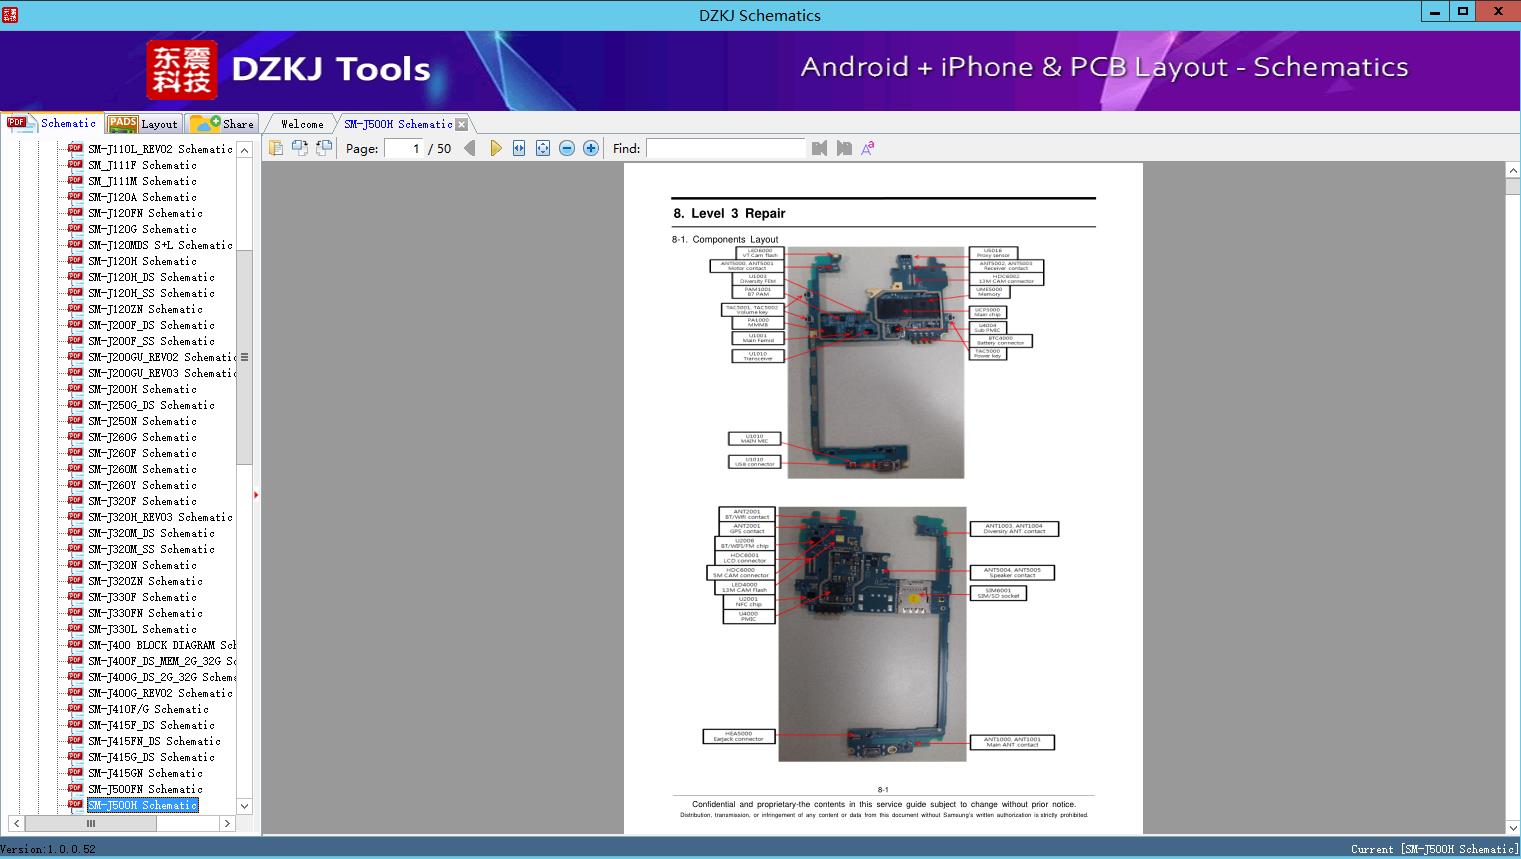This screenshot has height=859, width=1521.
Task: Click the tree's vertical scrollbar thumb
Action: 244,357
